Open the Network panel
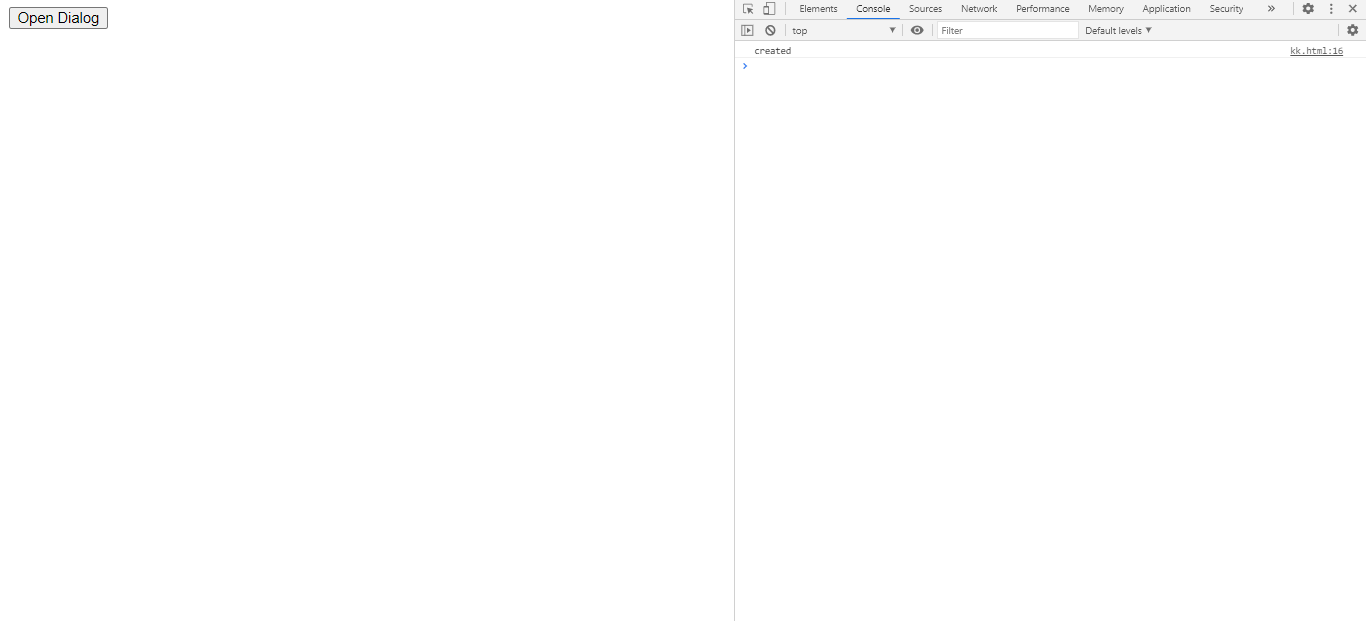1366x621 pixels. 978,8
